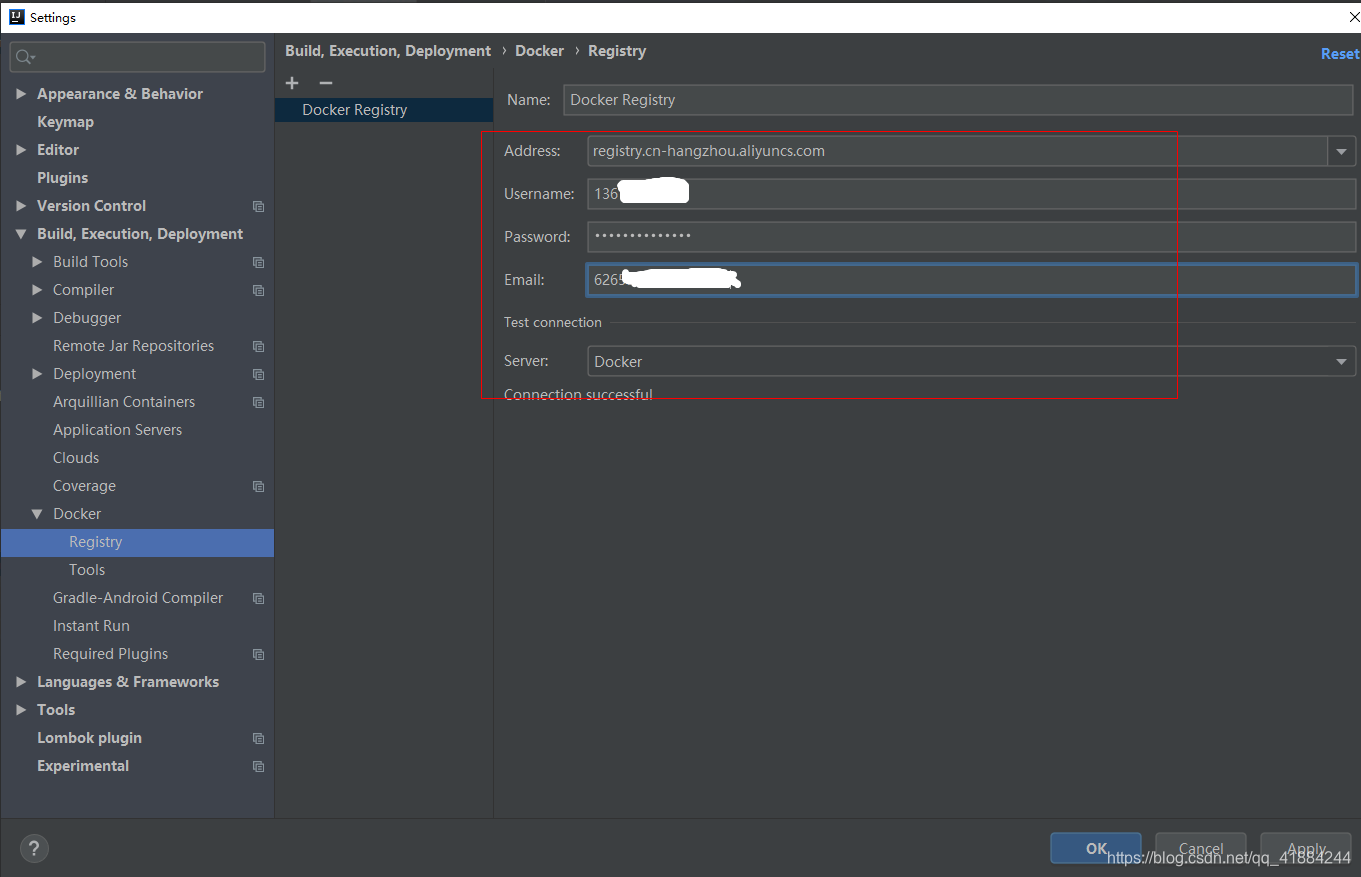The height and width of the screenshot is (877, 1361).
Task: Expand Appearance & Behavior section
Action: 21,94
